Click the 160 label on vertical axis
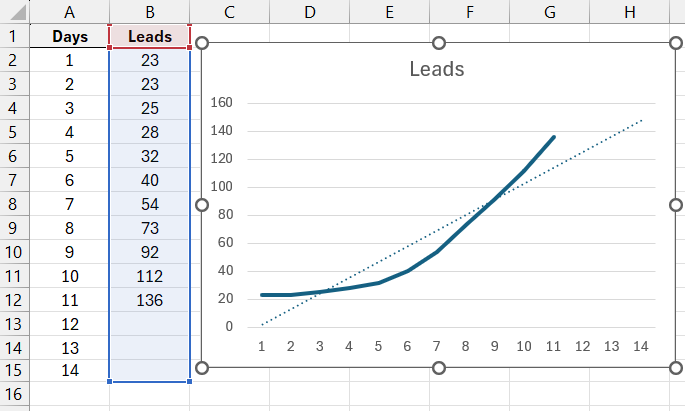 coord(221,103)
